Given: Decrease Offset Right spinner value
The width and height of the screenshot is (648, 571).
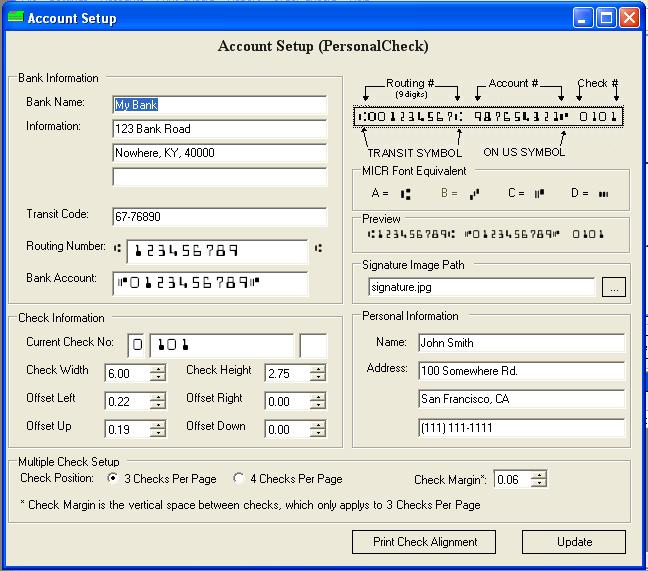Looking at the screenshot, I should click(318, 405).
